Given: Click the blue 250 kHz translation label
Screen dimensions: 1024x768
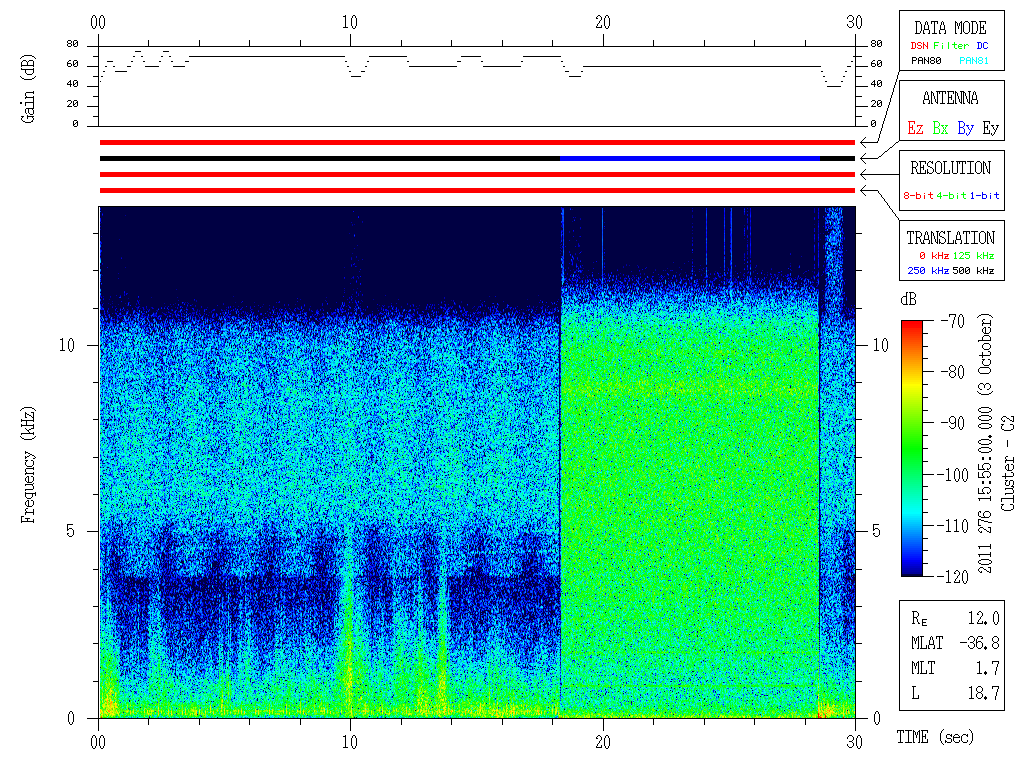Looking at the screenshot, I should click(928, 270).
